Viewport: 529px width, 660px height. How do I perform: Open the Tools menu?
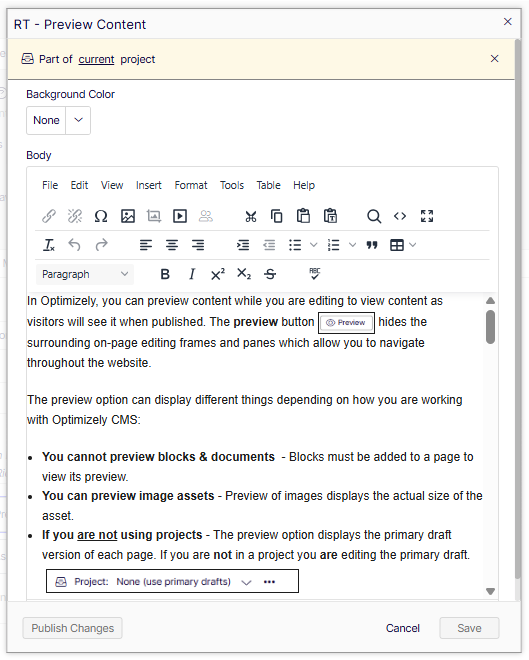click(231, 185)
